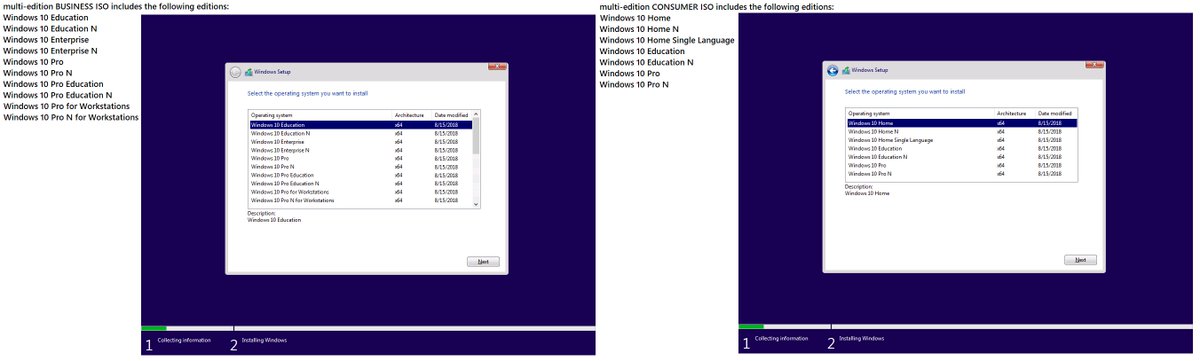Select Windows 10 Enterprise row
The height and width of the screenshot is (361, 1200).
pyautogui.click(x=360, y=142)
